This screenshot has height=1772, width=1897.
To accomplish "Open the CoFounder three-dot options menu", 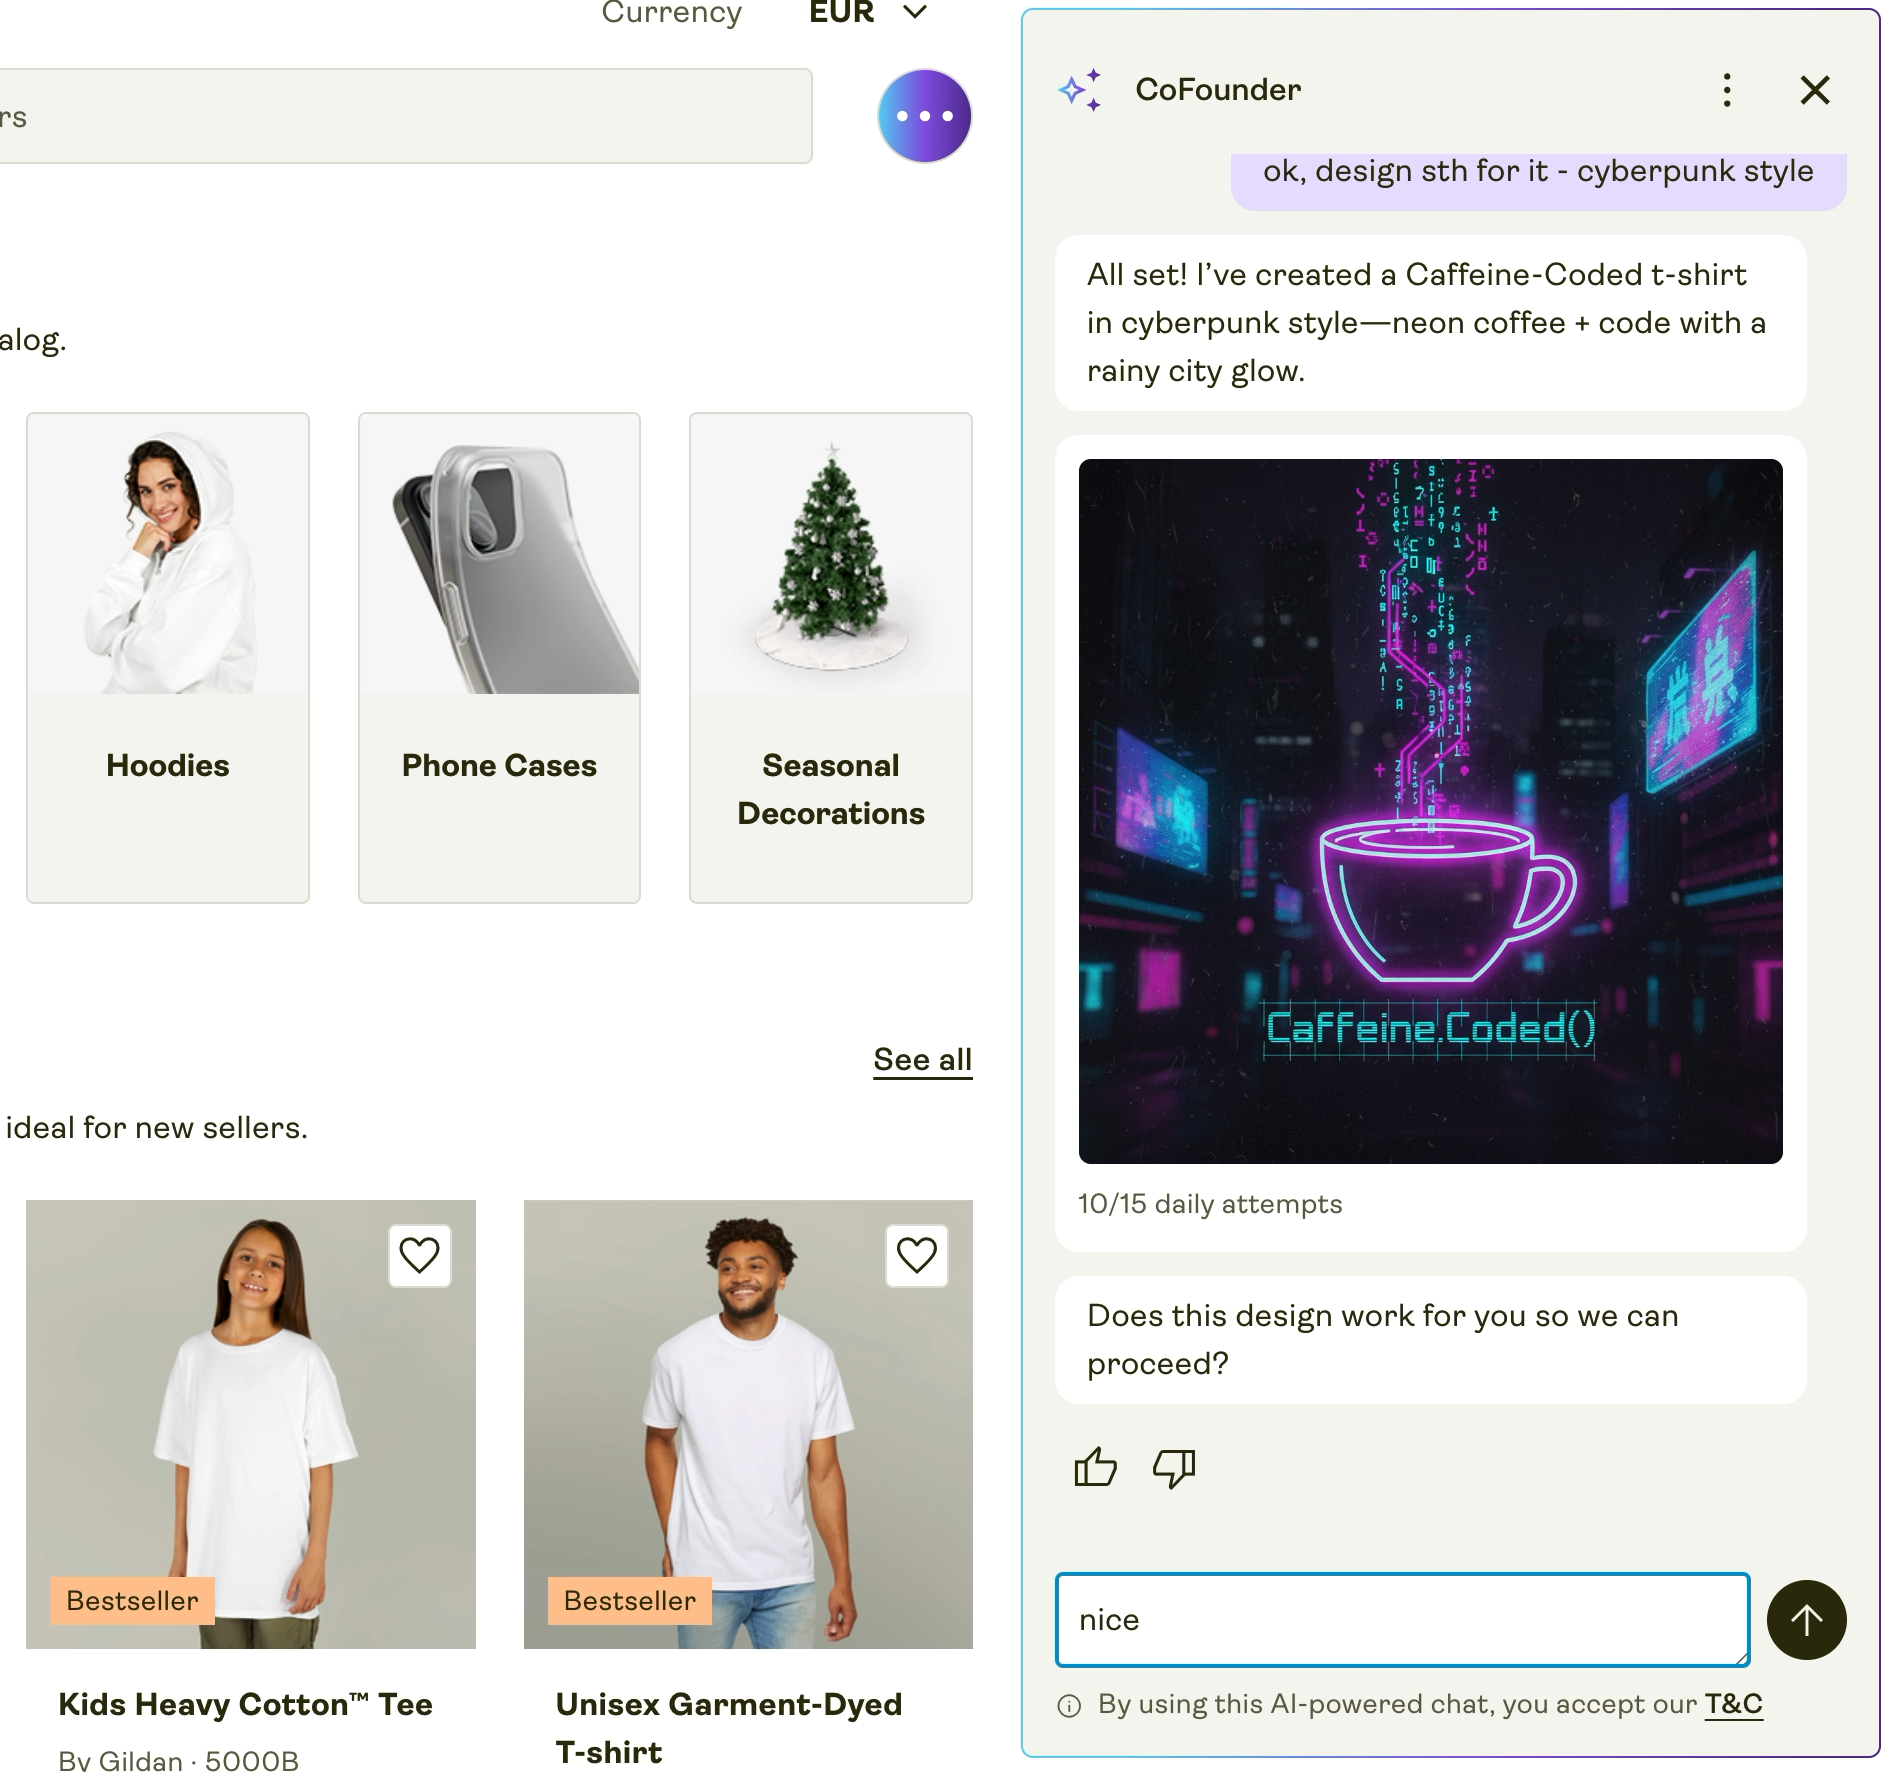I will (1727, 90).
